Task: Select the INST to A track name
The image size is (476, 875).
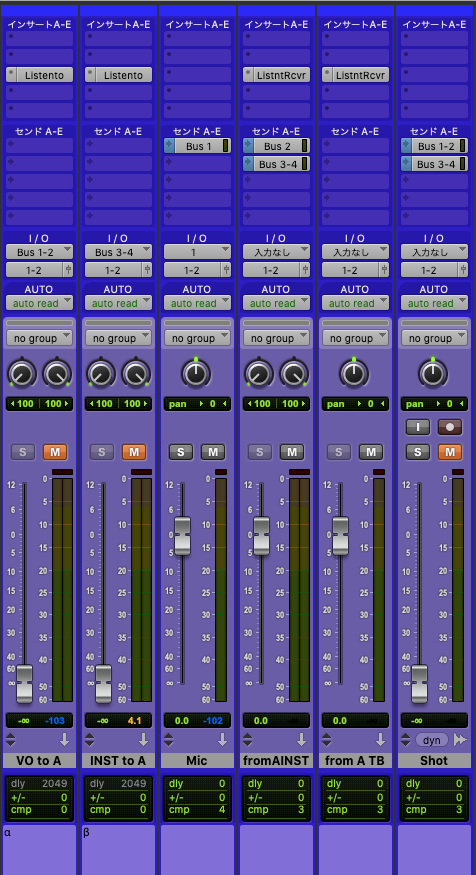Action: 118,760
